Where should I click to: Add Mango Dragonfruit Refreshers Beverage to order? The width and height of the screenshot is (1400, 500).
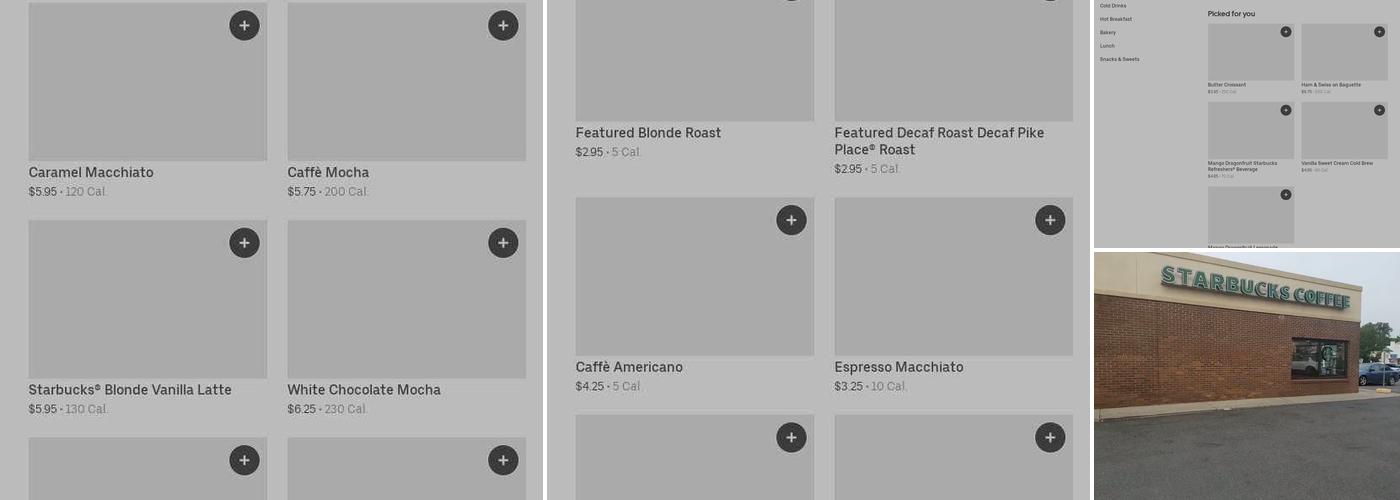pyautogui.click(x=1286, y=110)
